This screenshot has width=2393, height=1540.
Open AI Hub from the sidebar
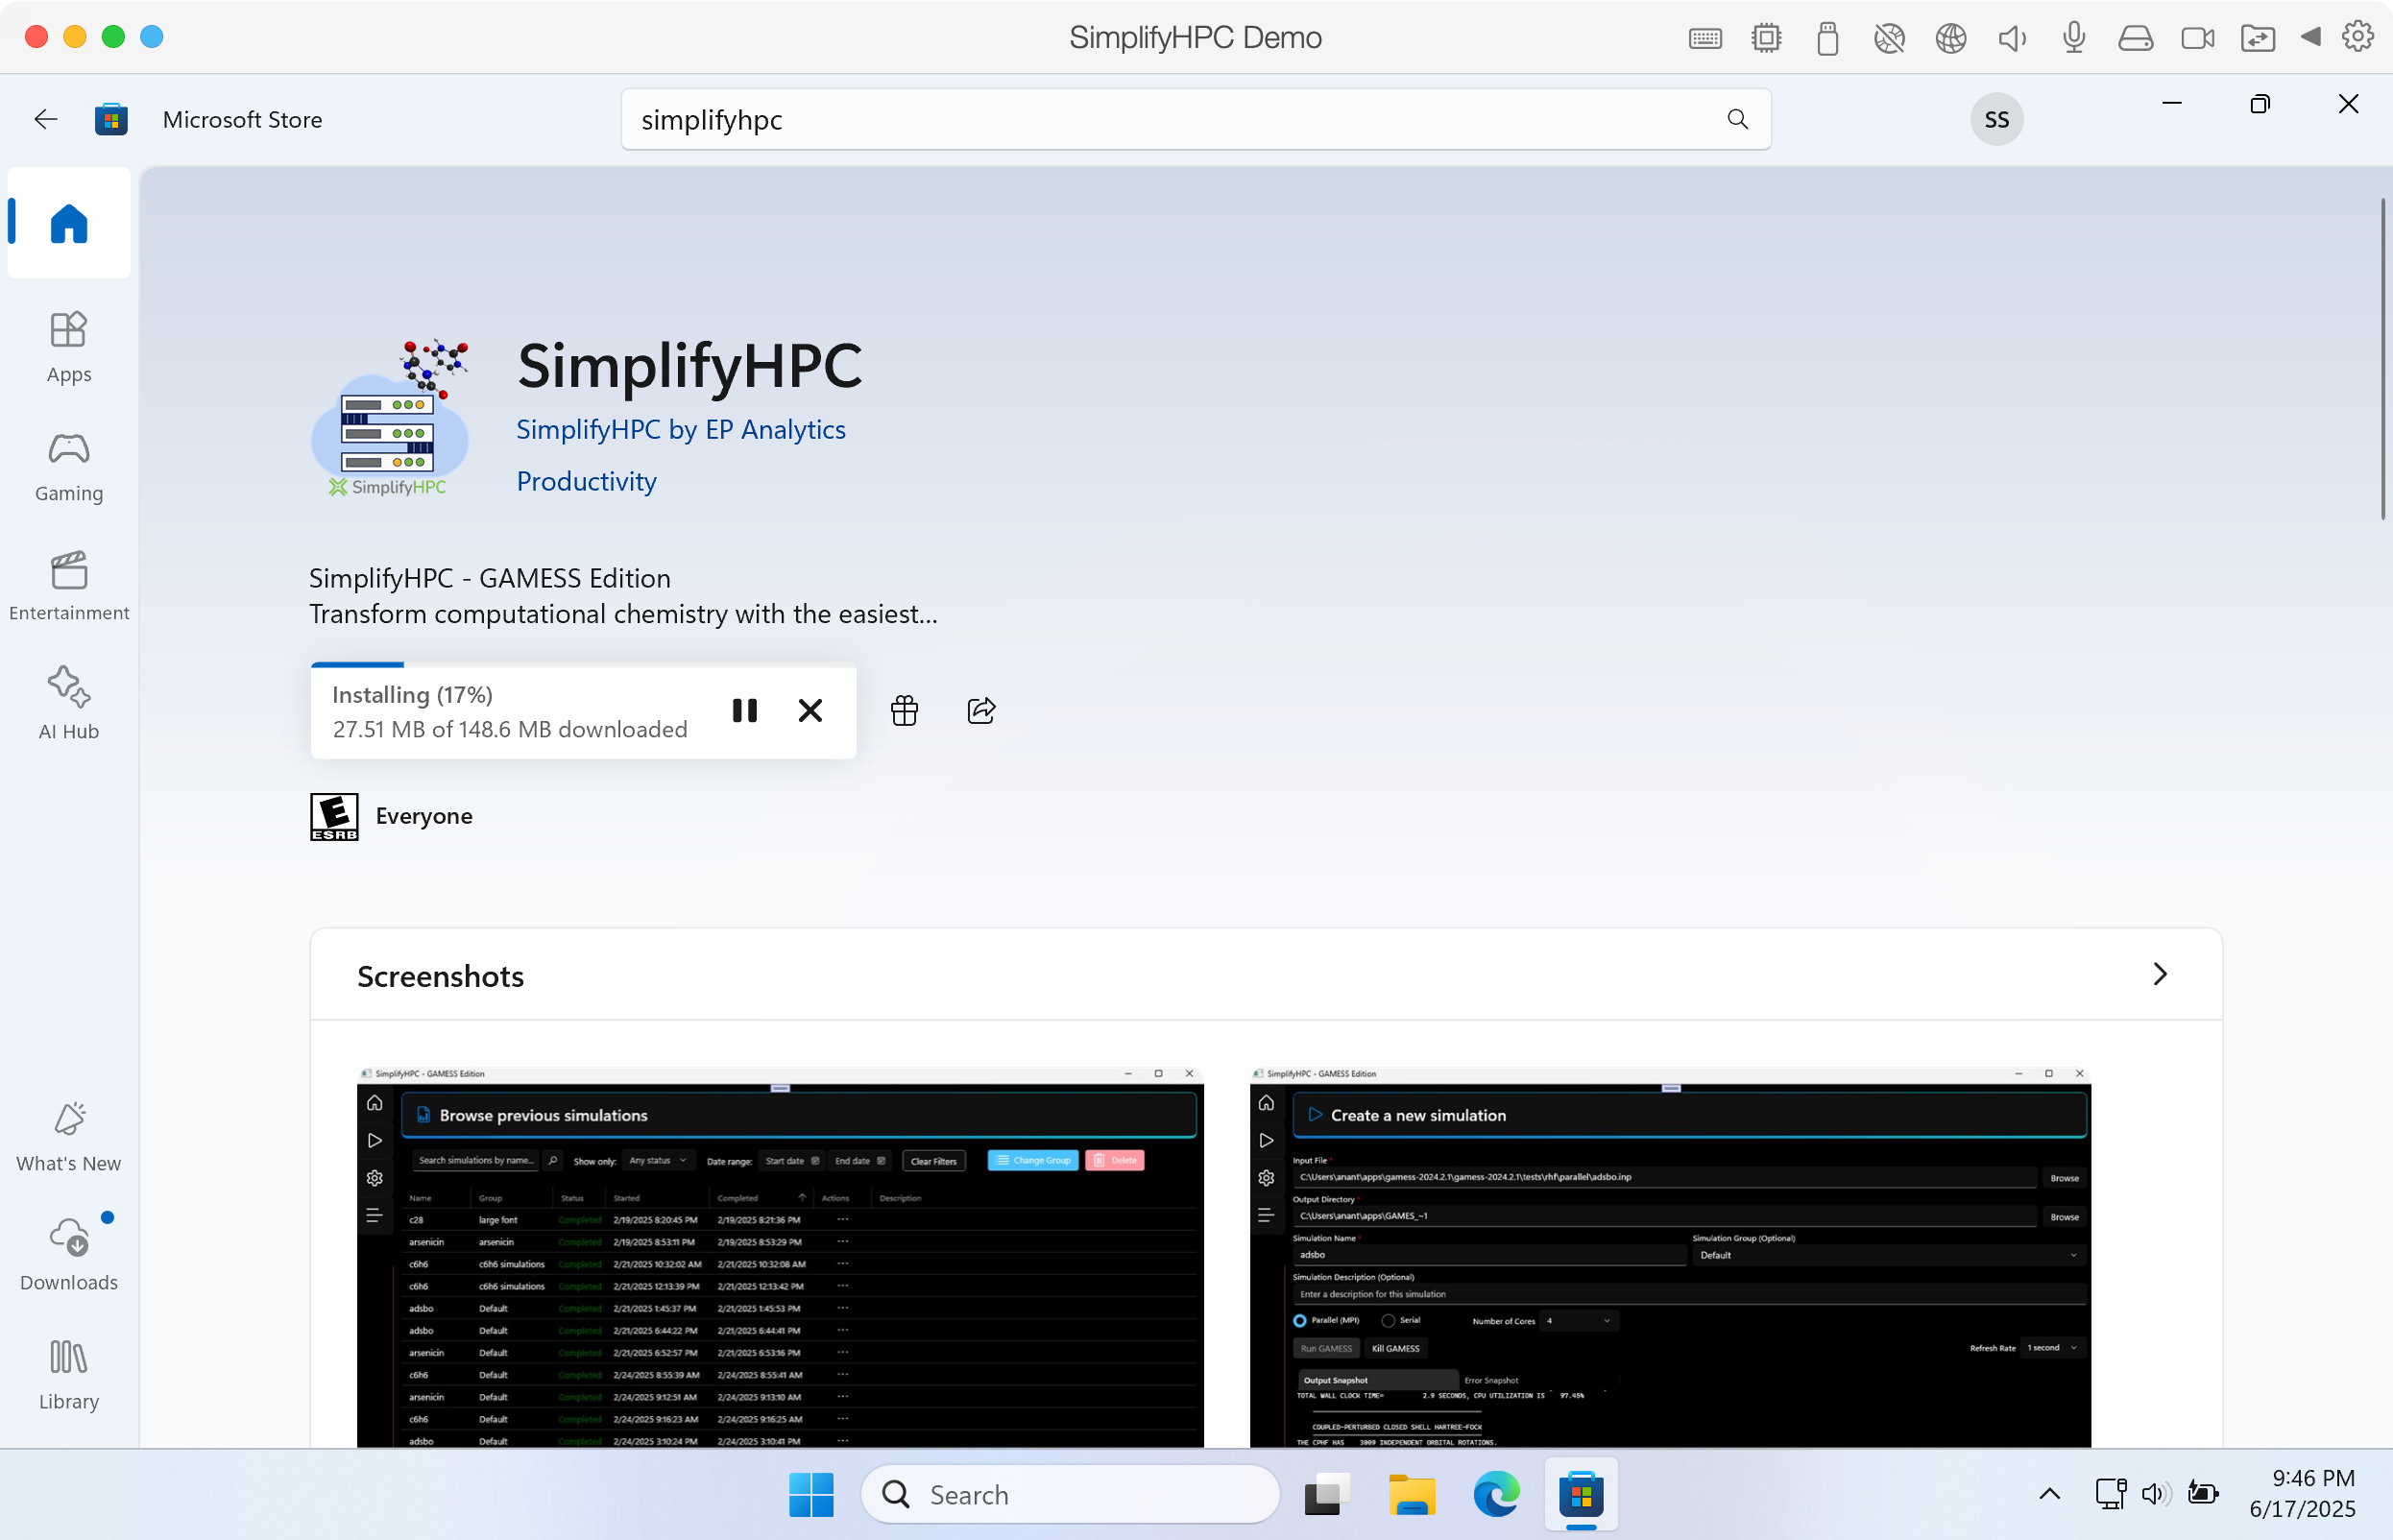pyautogui.click(x=69, y=703)
